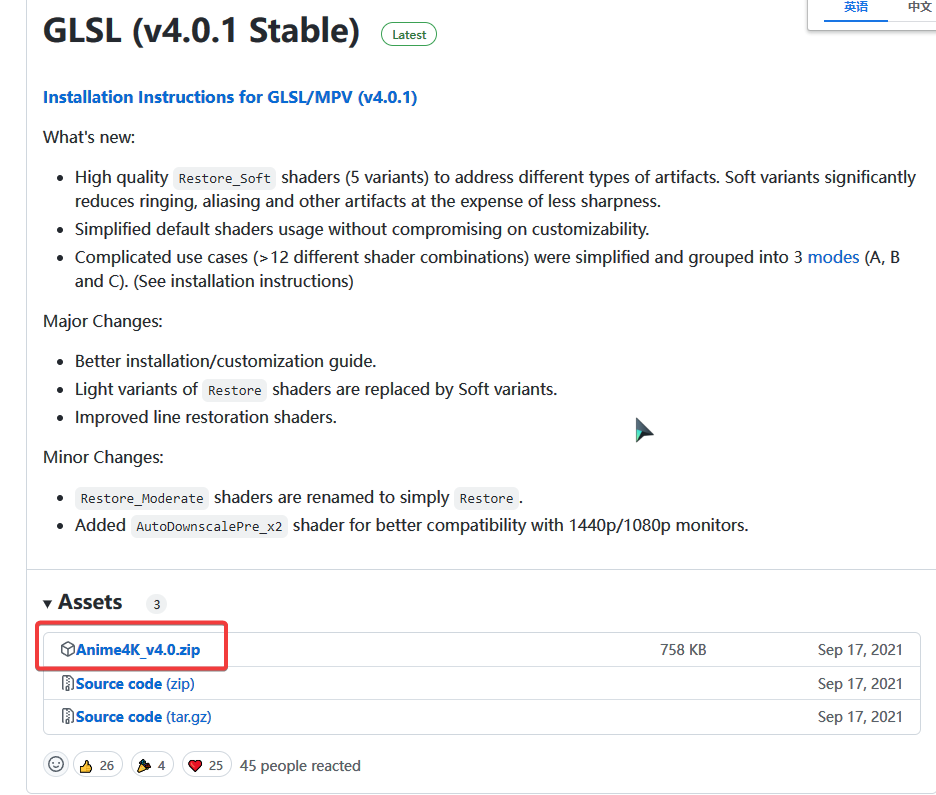Viewport: 936px width, 795px height.
Task: Switch to the 中文 translation tab
Action: click(919, 7)
